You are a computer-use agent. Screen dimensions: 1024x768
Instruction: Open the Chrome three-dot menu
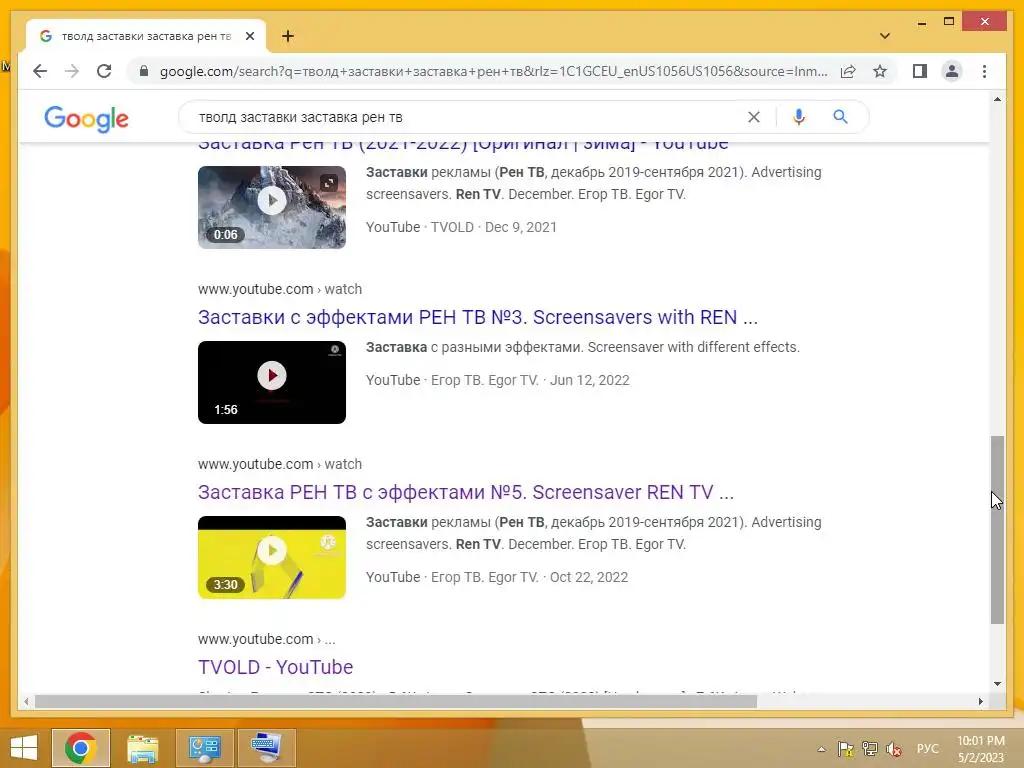tap(984, 71)
